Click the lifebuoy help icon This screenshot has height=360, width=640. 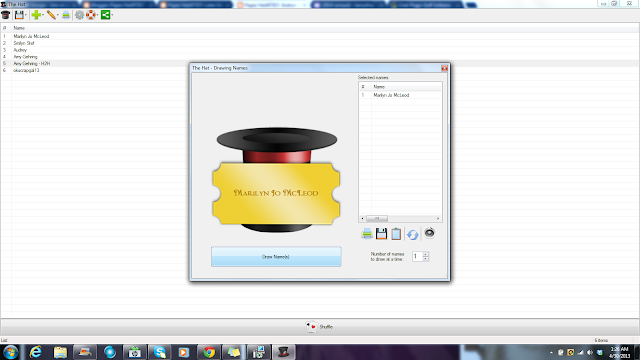pos(91,15)
